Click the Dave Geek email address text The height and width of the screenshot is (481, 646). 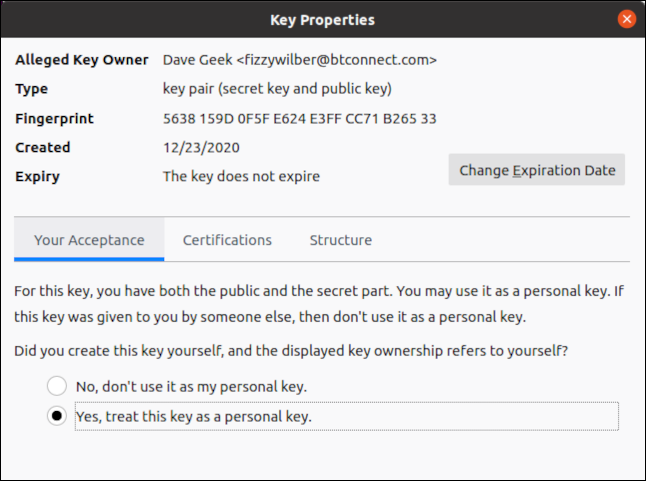point(299,60)
